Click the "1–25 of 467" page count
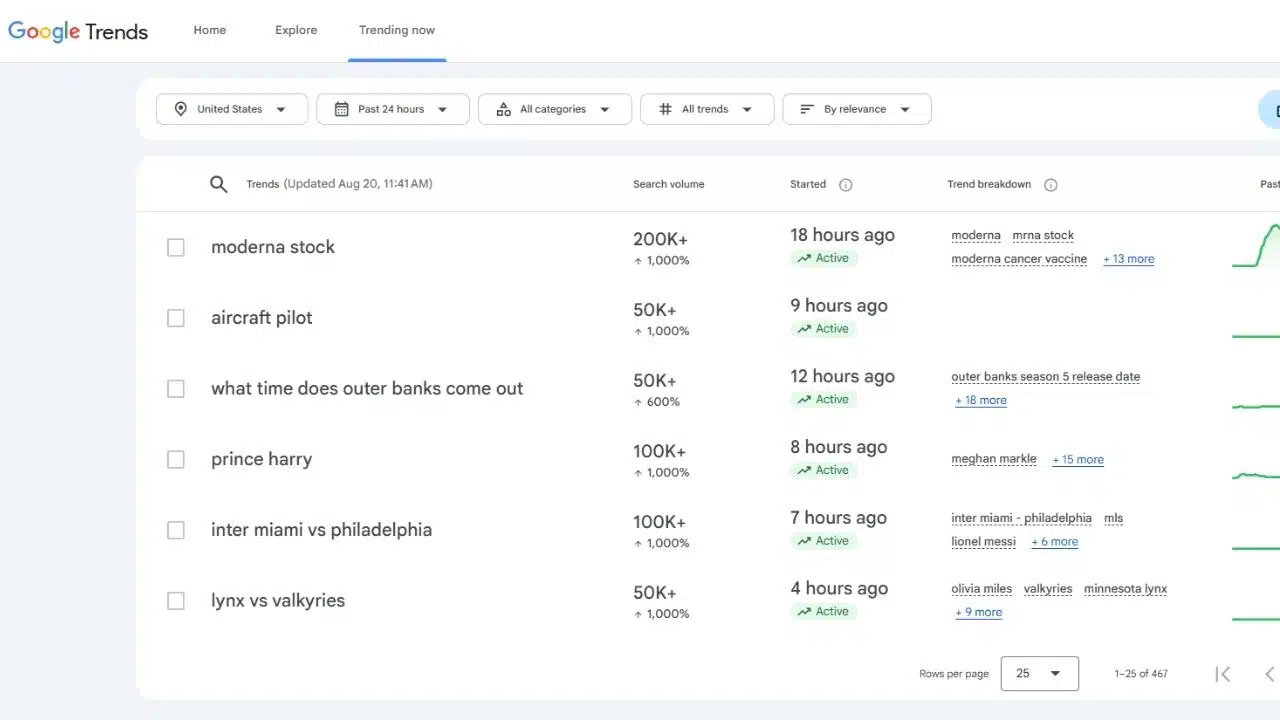The width and height of the screenshot is (1280, 720). (1141, 674)
